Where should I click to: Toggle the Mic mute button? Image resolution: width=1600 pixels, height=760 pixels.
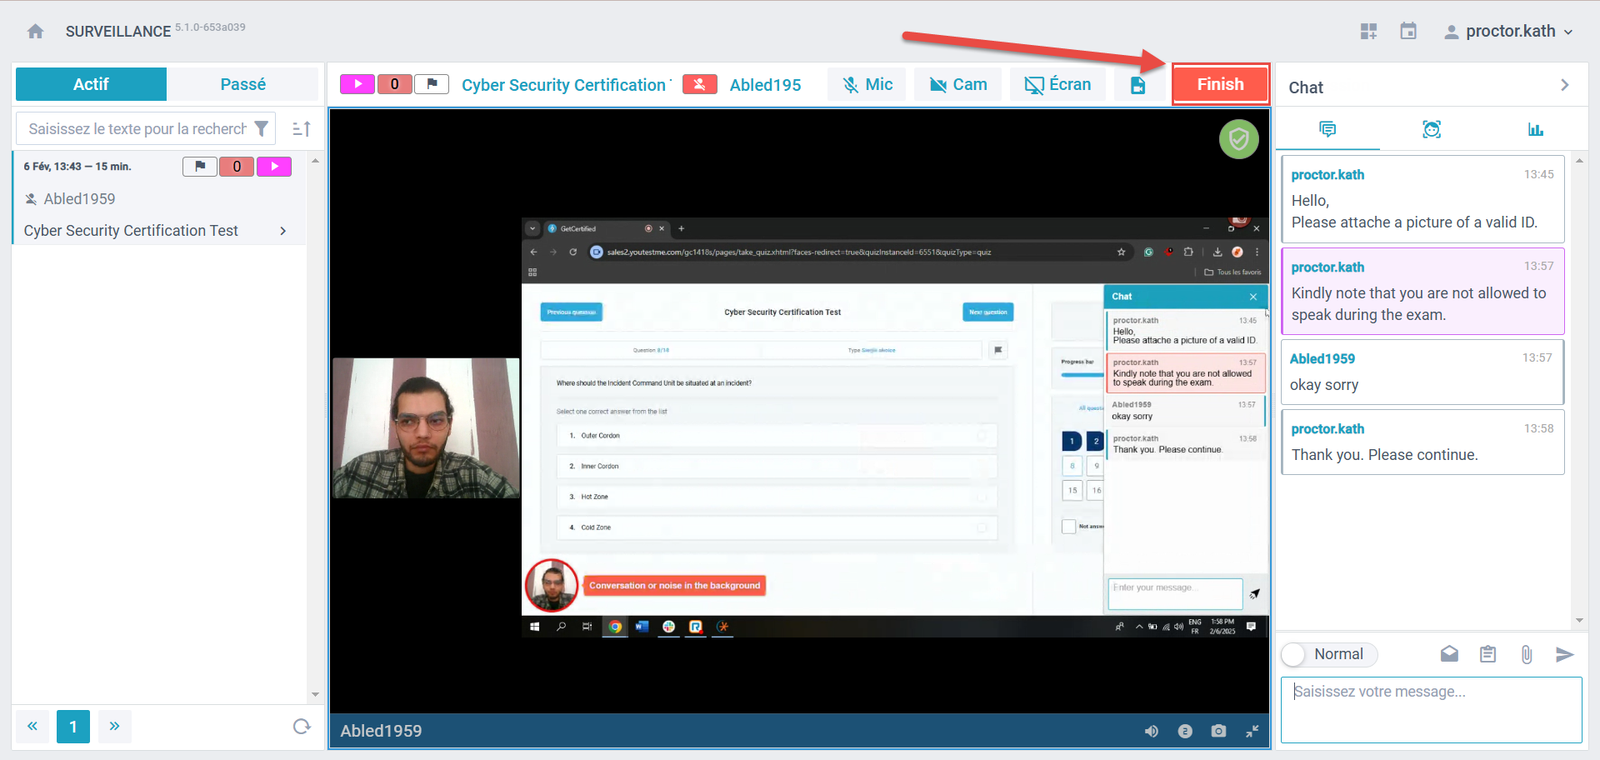tap(867, 85)
